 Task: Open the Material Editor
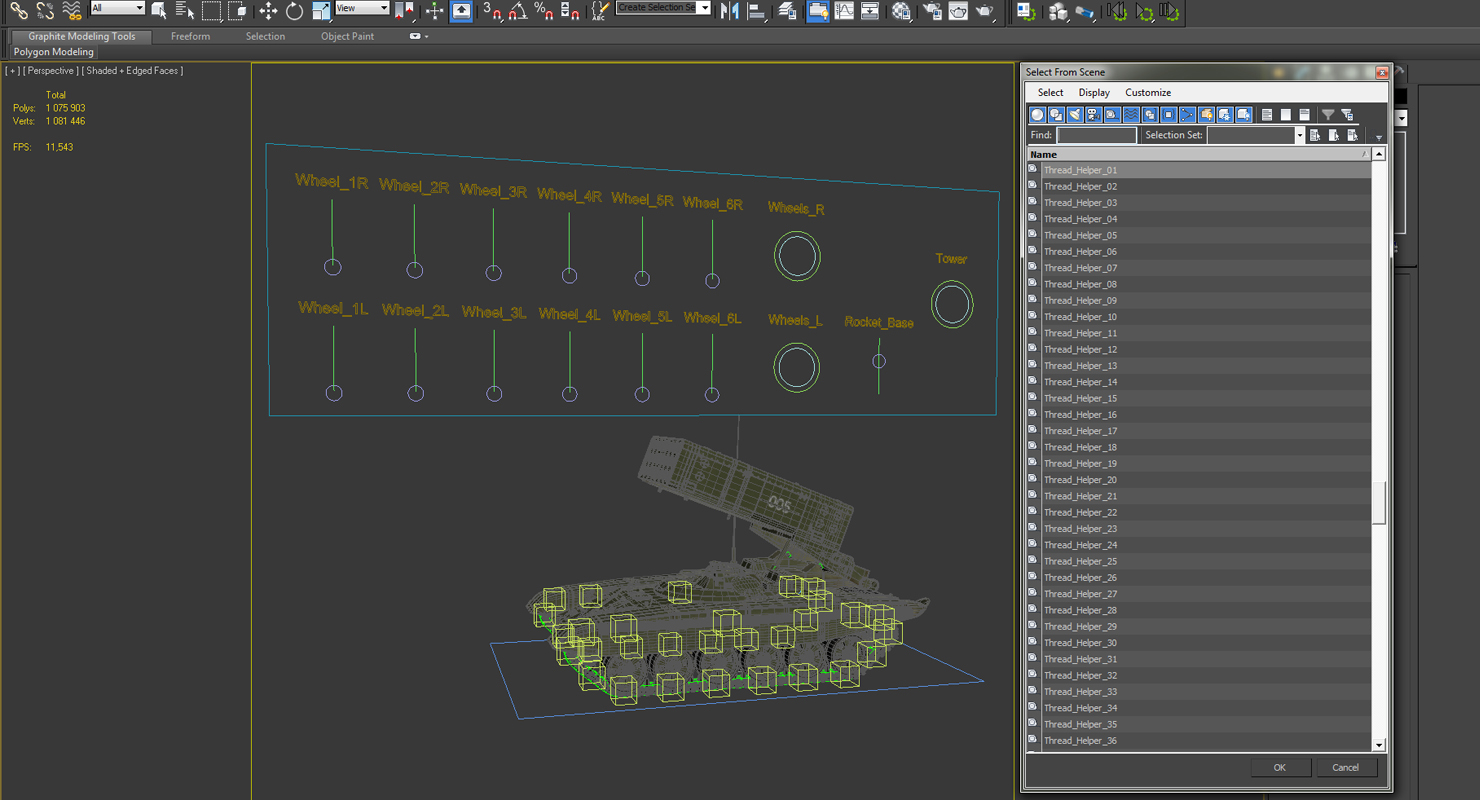902,10
